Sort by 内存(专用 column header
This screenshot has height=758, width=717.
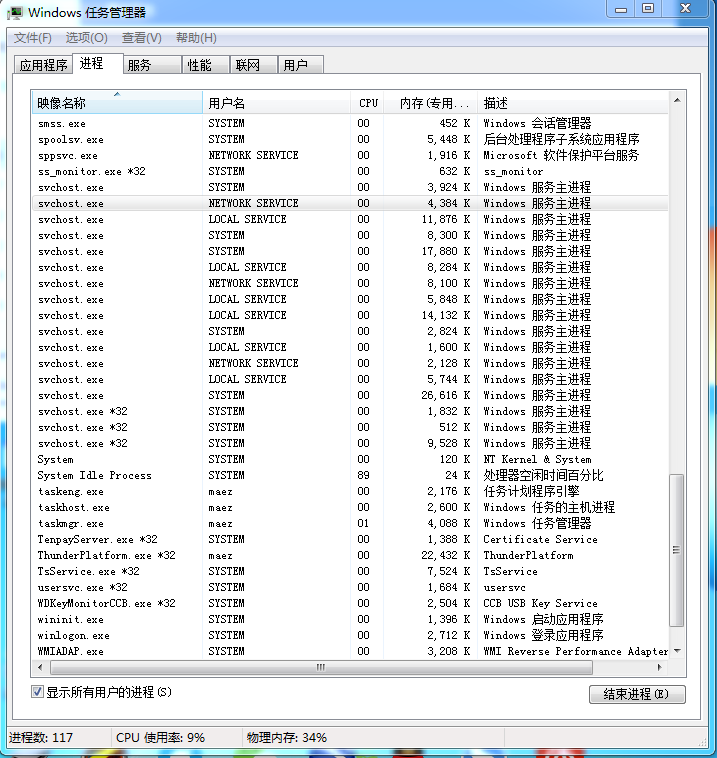(x=430, y=103)
